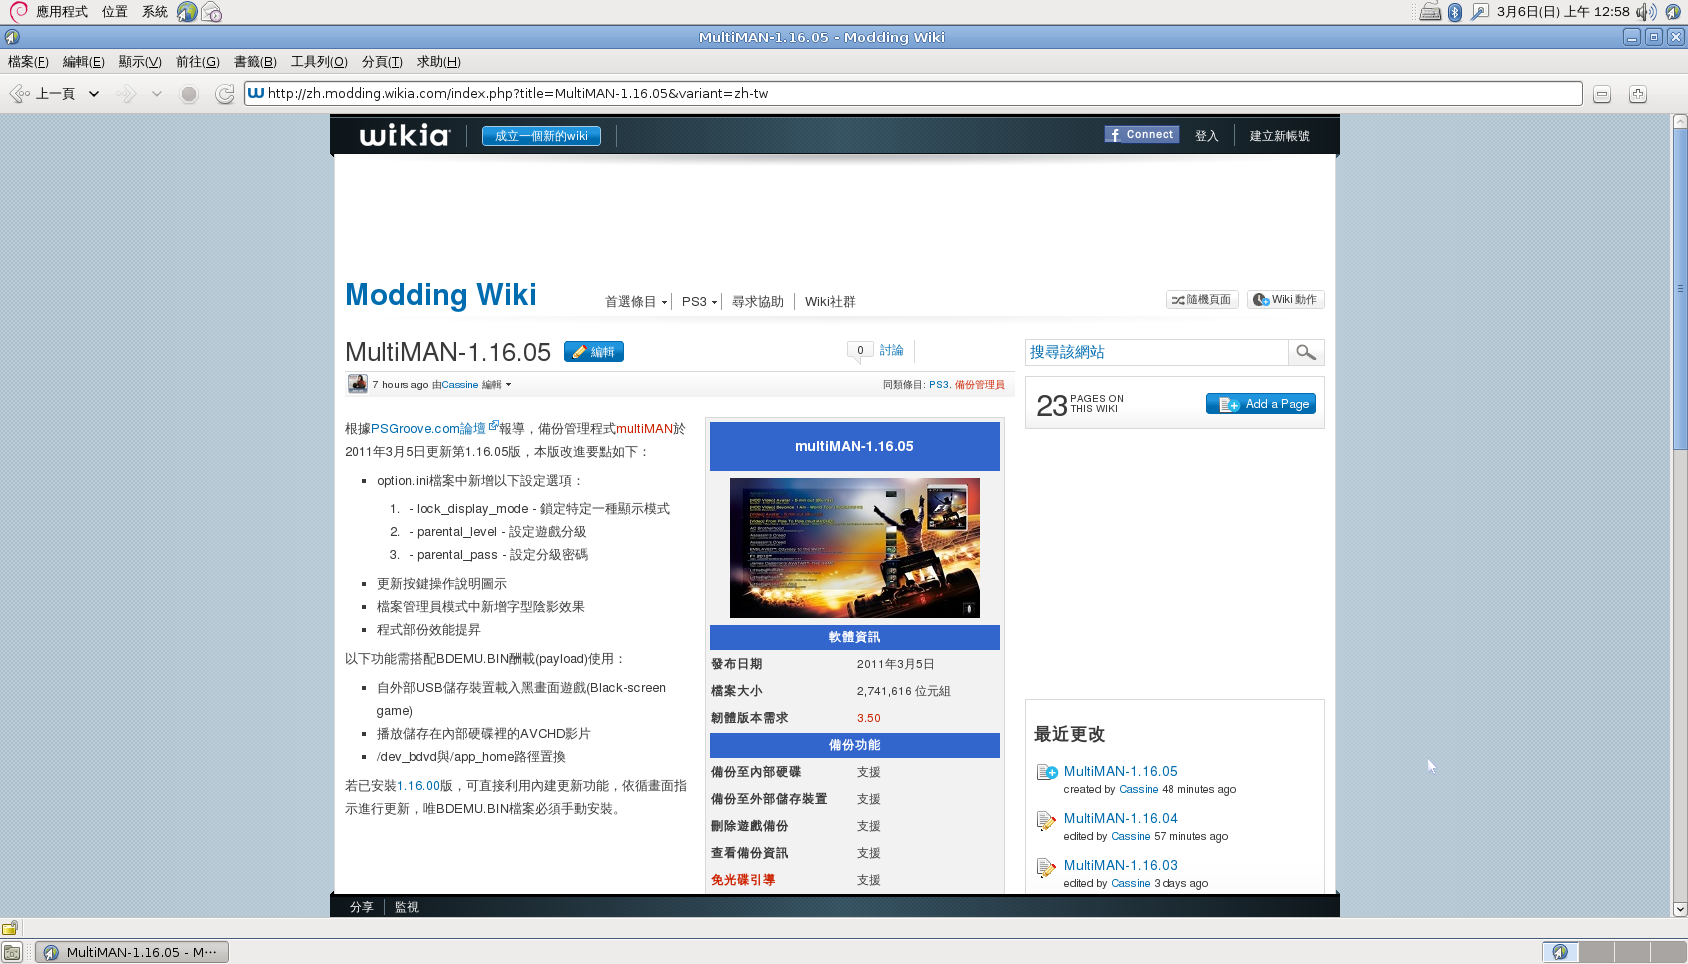
Task: Click the Debian logo in top panel
Action: point(18,11)
